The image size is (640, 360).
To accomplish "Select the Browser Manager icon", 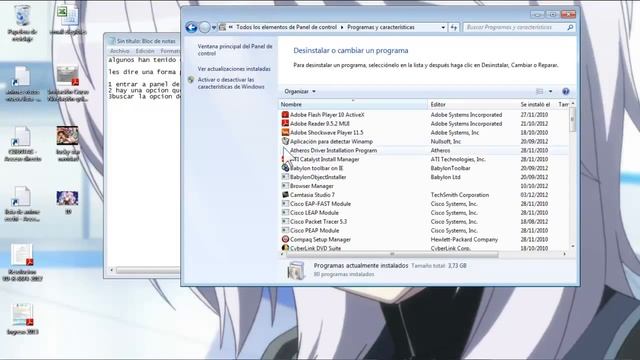I will coord(285,186).
